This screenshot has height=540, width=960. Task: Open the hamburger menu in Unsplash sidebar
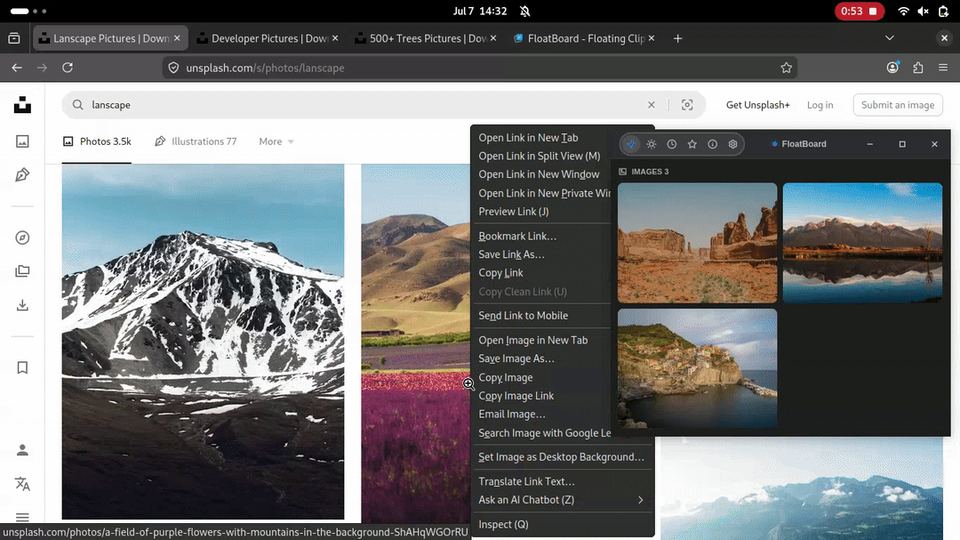pyautogui.click(x=23, y=517)
